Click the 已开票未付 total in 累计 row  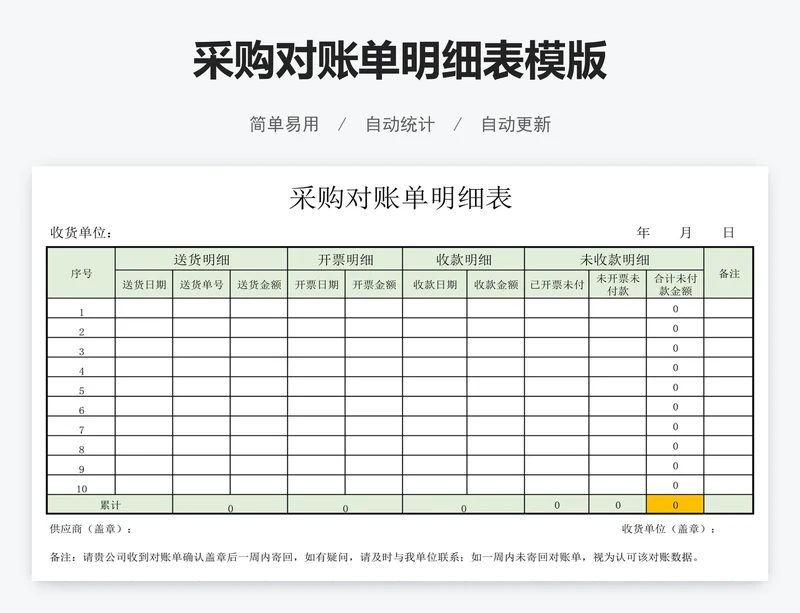pos(557,505)
